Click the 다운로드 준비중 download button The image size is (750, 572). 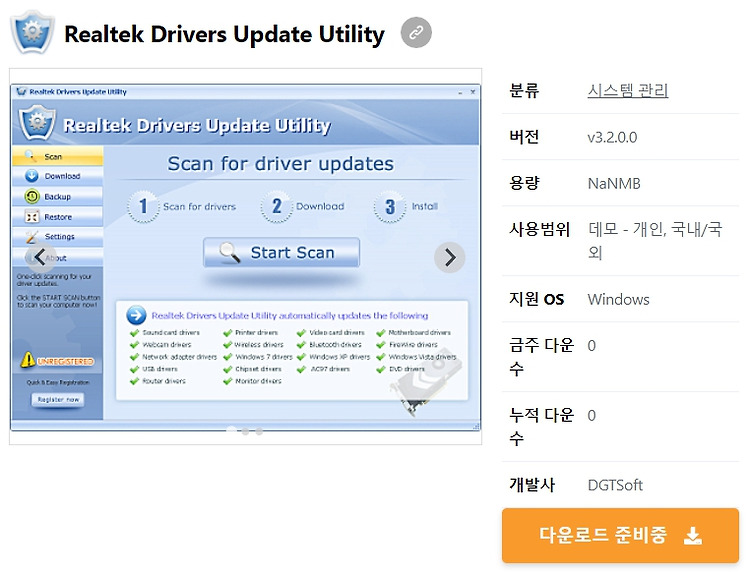point(620,535)
